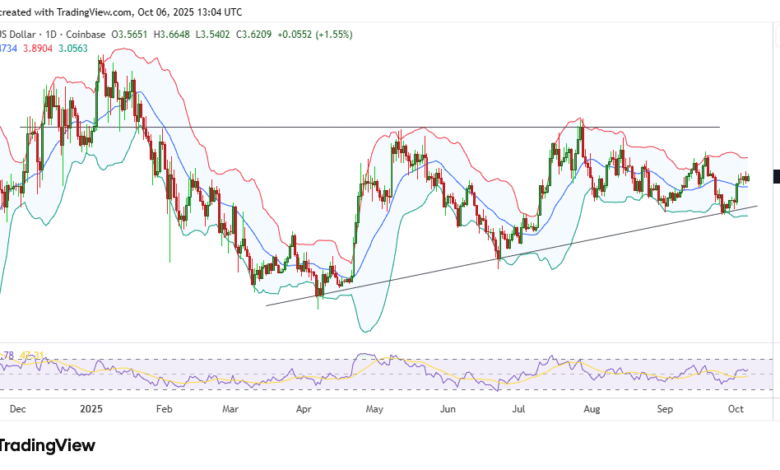Select the horizontal resistance line on chart
780x470 pixels.
(x=300, y=127)
